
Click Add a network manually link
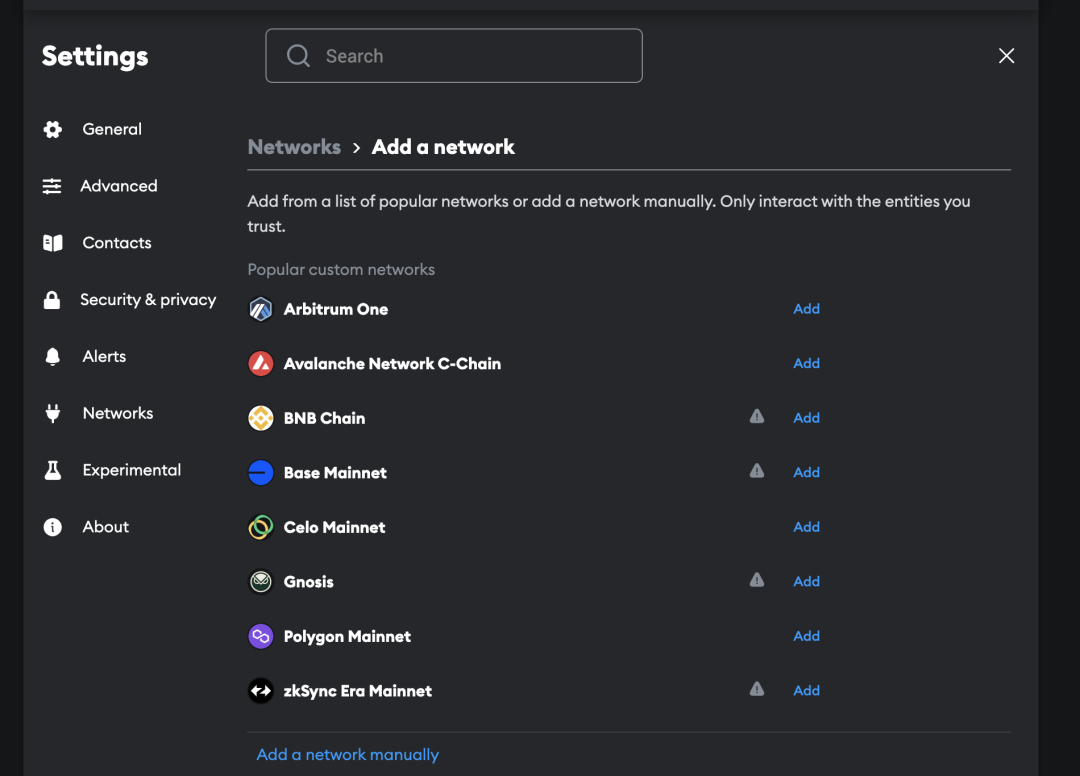(348, 755)
